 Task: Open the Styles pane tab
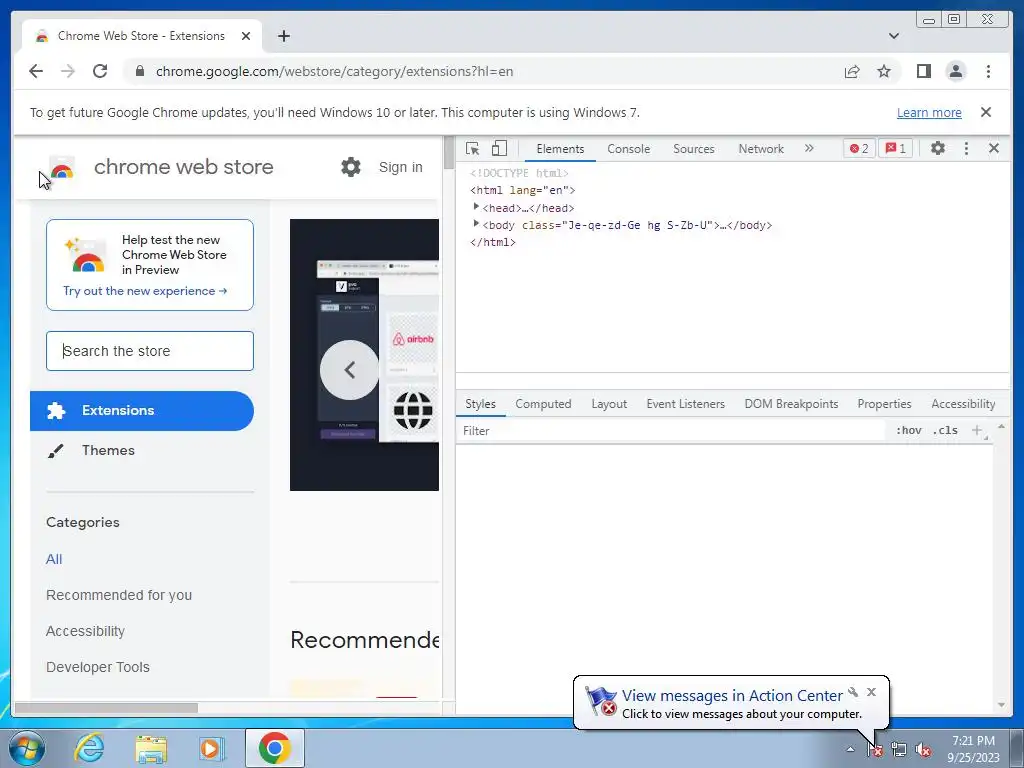480,404
